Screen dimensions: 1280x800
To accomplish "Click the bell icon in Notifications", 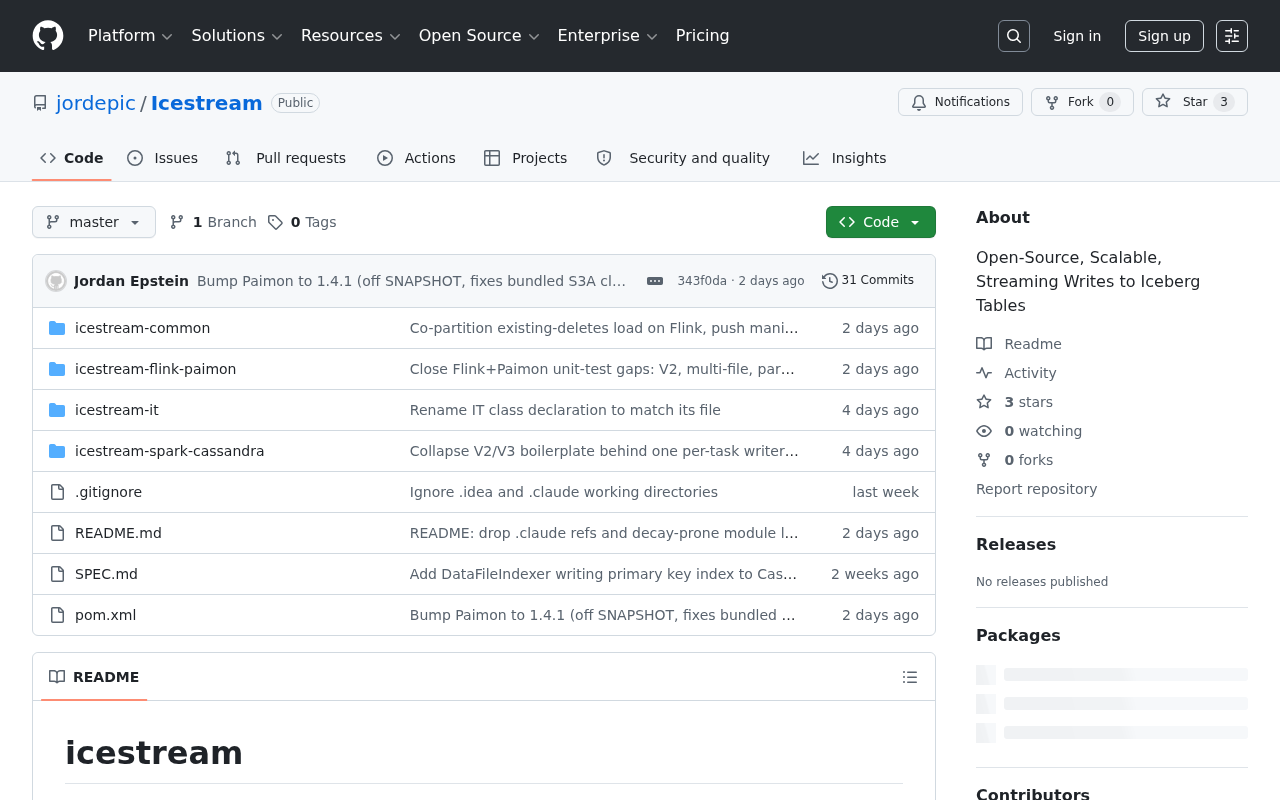I will (x=919, y=102).
